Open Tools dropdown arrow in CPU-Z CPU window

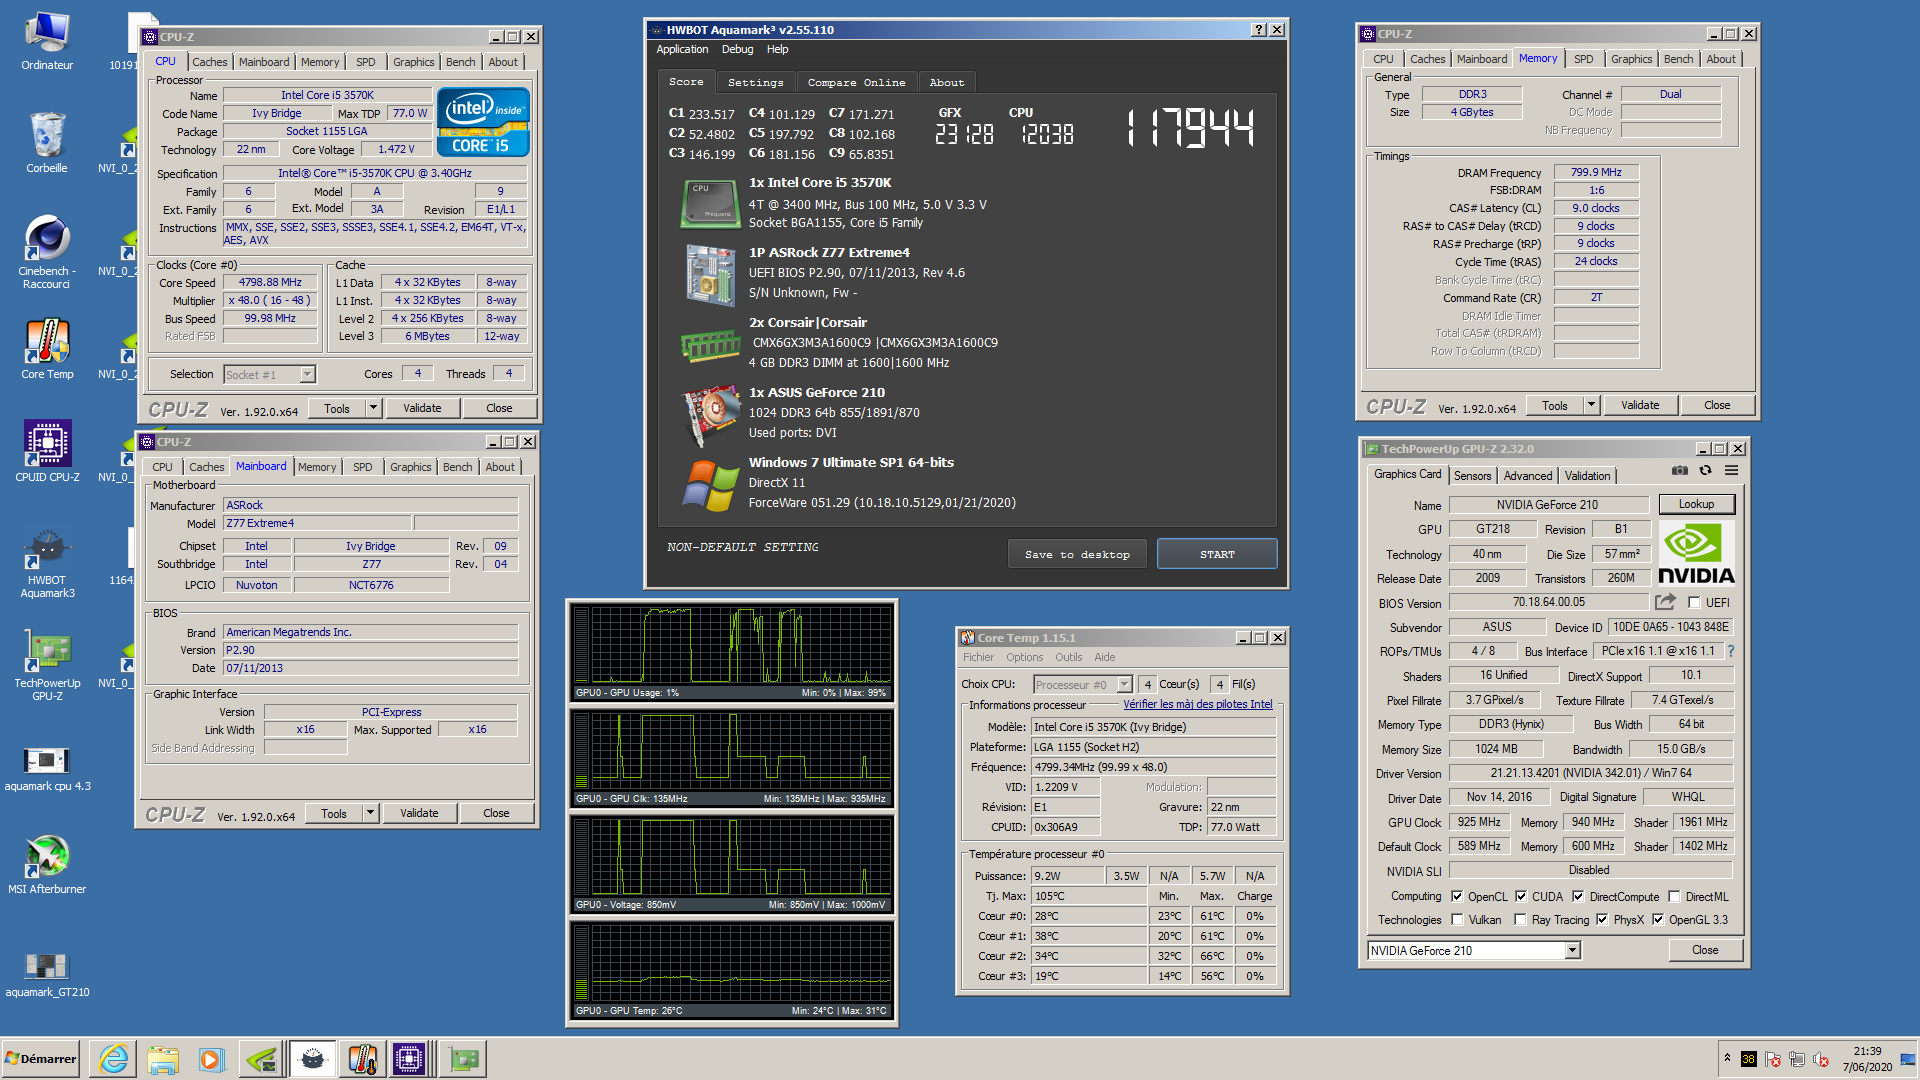[373, 408]
